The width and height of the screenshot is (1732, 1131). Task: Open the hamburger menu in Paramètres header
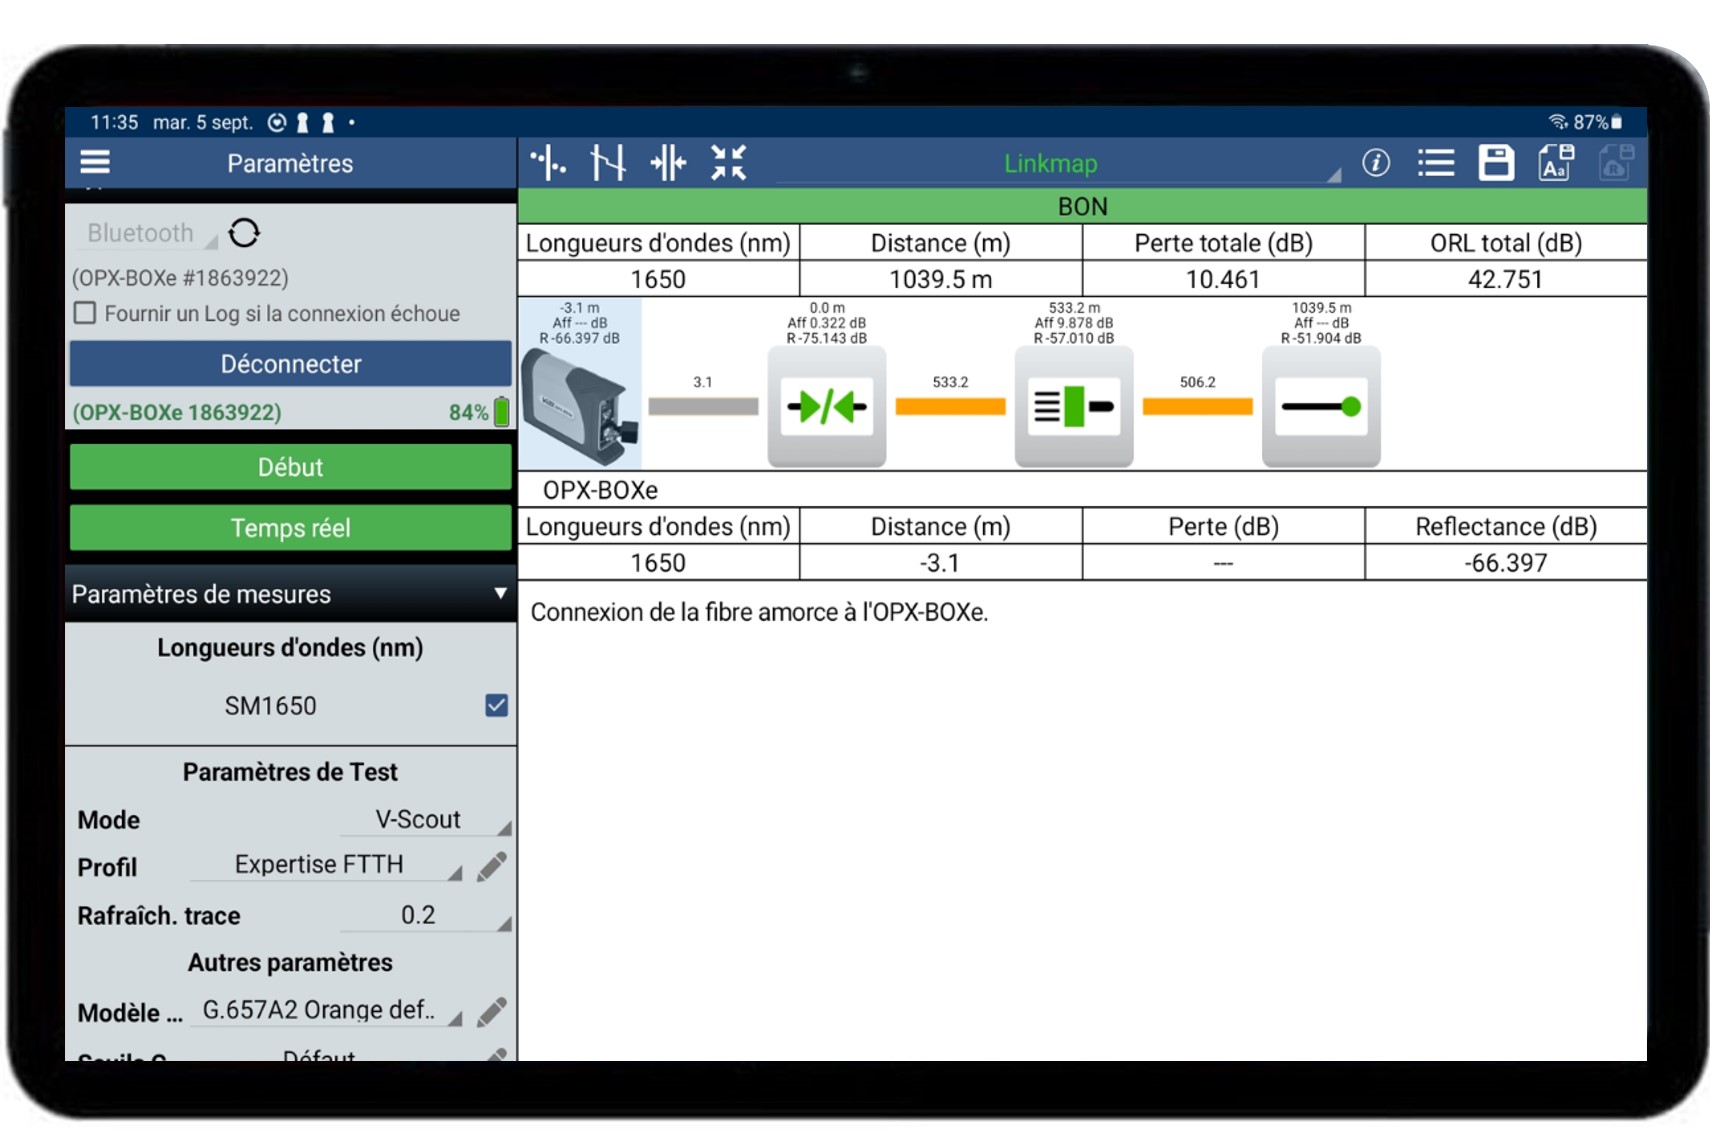tap(95, 162)
